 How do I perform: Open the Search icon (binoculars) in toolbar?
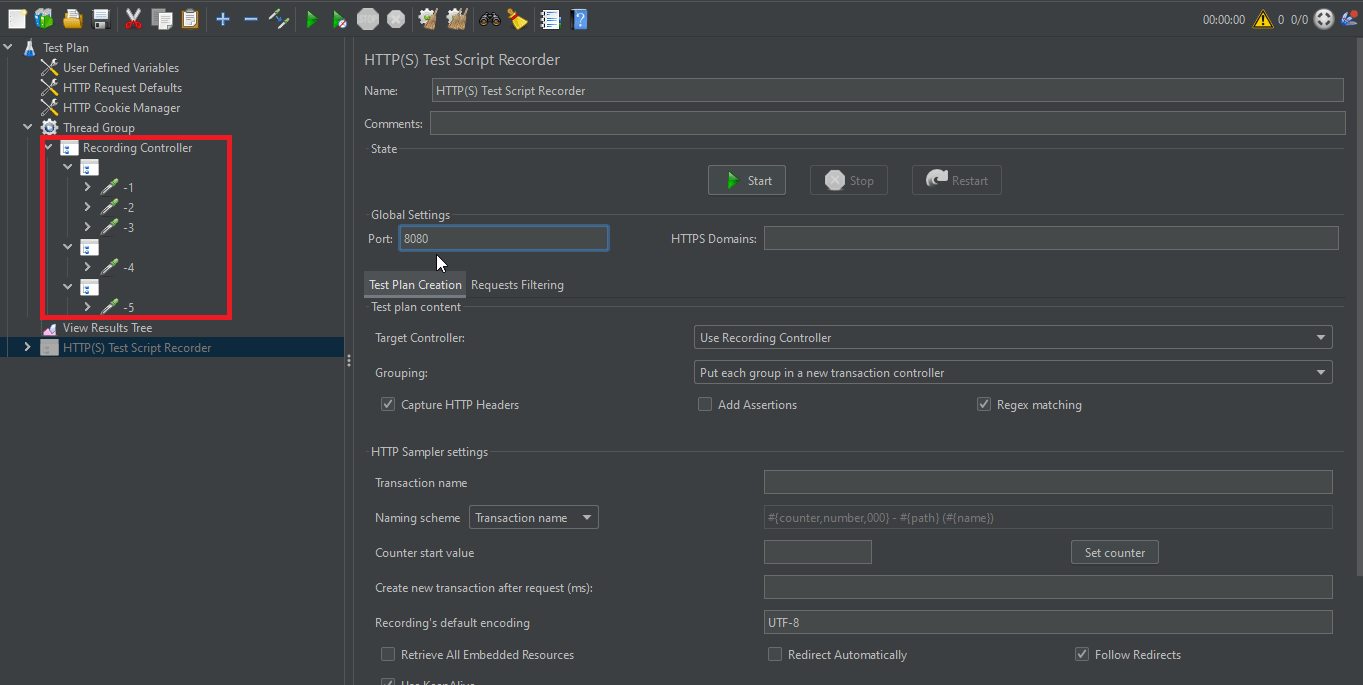pos(488,18)
